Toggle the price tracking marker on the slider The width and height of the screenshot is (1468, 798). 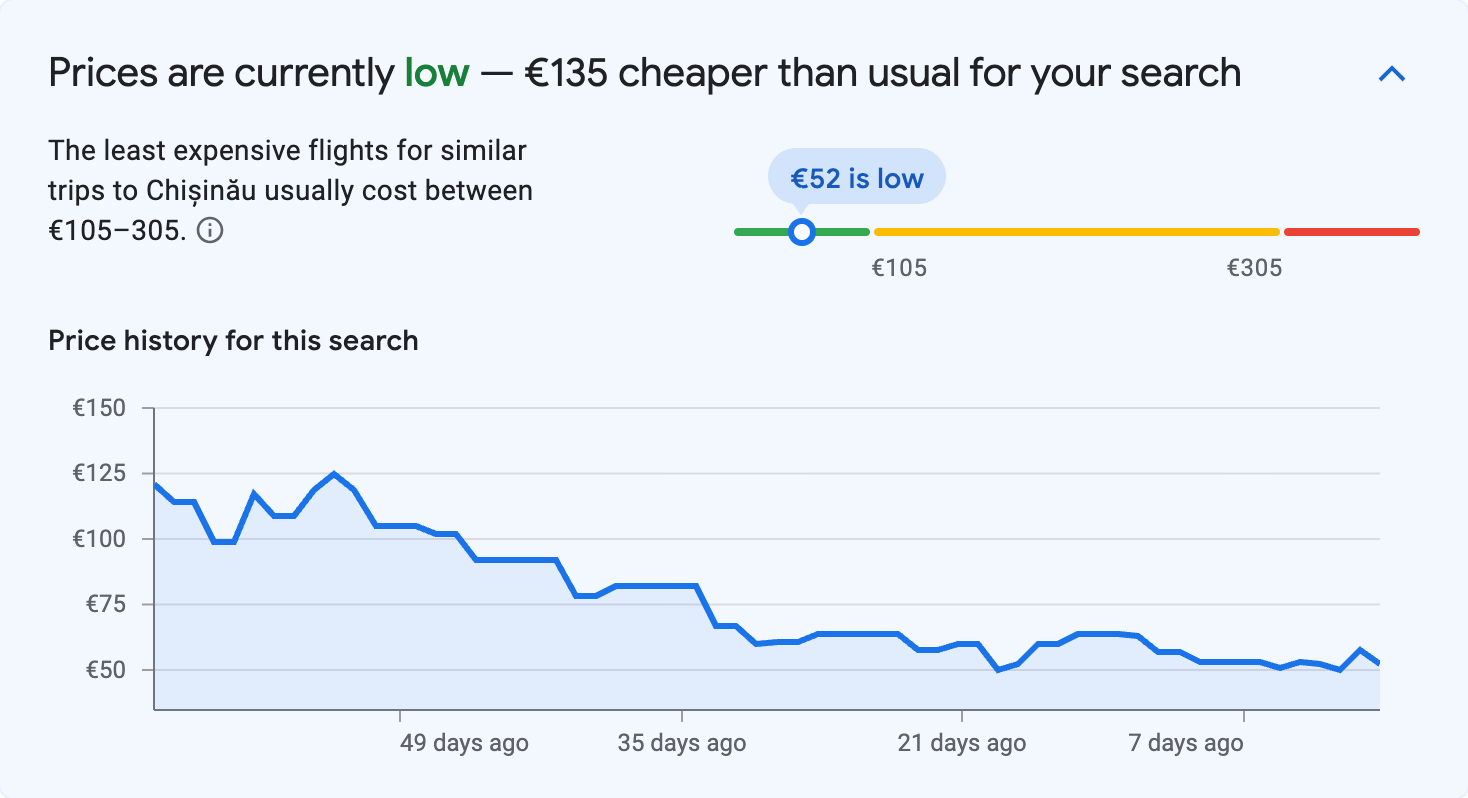tap(802, 231)
